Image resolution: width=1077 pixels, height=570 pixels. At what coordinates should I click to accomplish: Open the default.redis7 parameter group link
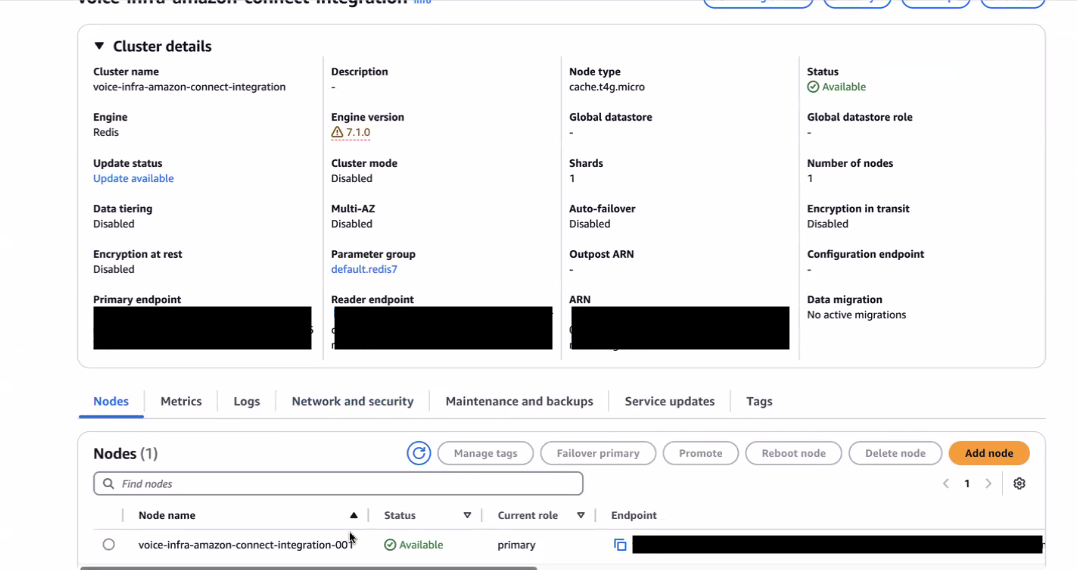tap(364, 269)
